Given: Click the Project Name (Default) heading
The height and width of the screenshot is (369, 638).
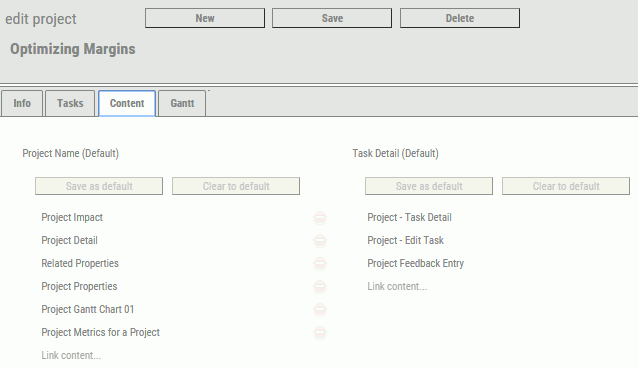Looking at the screenshot, I should [71, 153].
